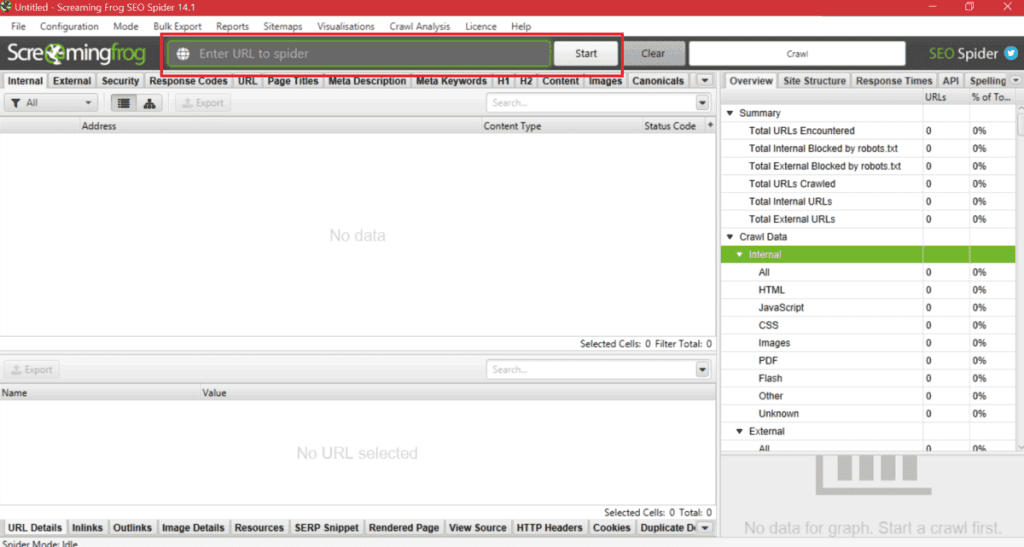Viewport: 1024px width, 547px height.
Task: Open the Response Times tab
Action: [x=893, y=81]
